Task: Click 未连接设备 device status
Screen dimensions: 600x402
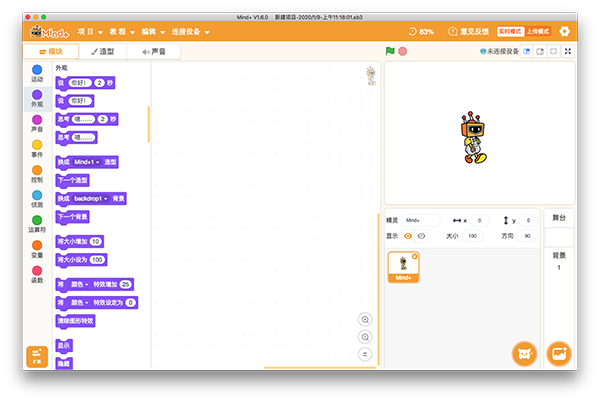Action: tap(499, 51)
